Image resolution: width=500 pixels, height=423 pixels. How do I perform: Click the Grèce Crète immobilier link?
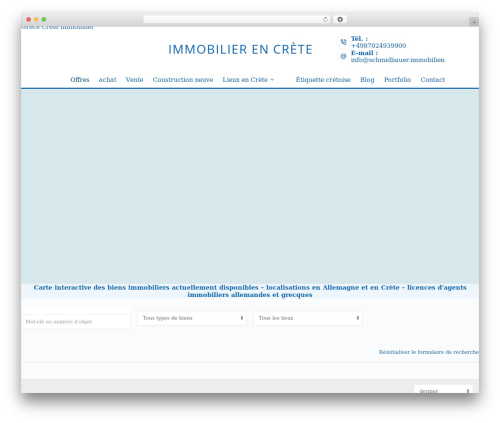point(57,28)
